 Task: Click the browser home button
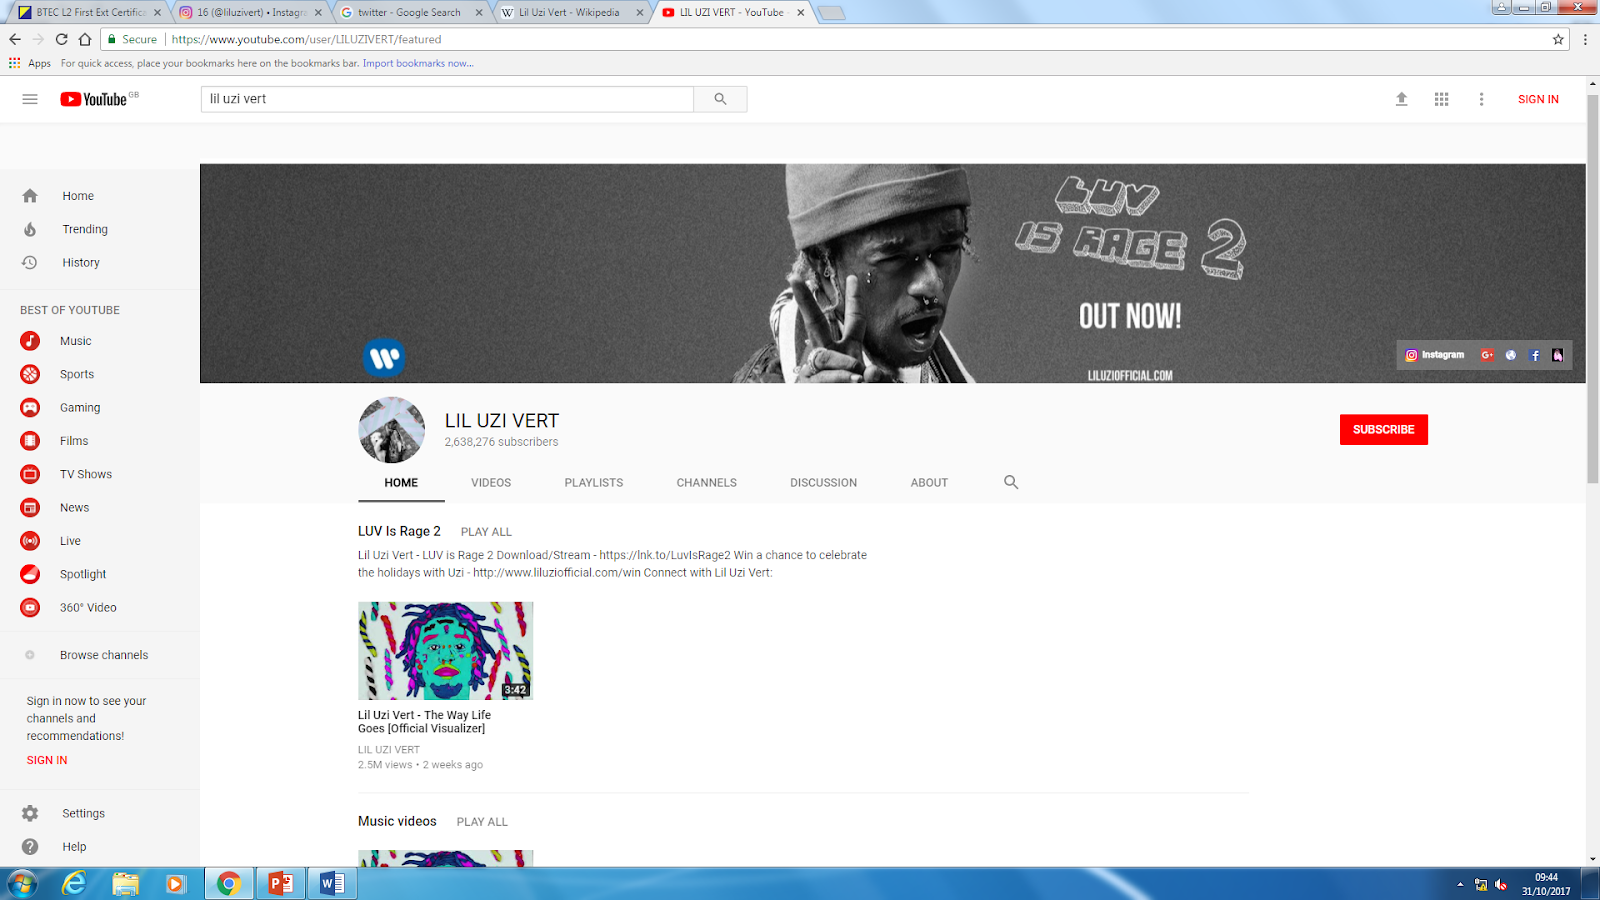pos(85,39)
